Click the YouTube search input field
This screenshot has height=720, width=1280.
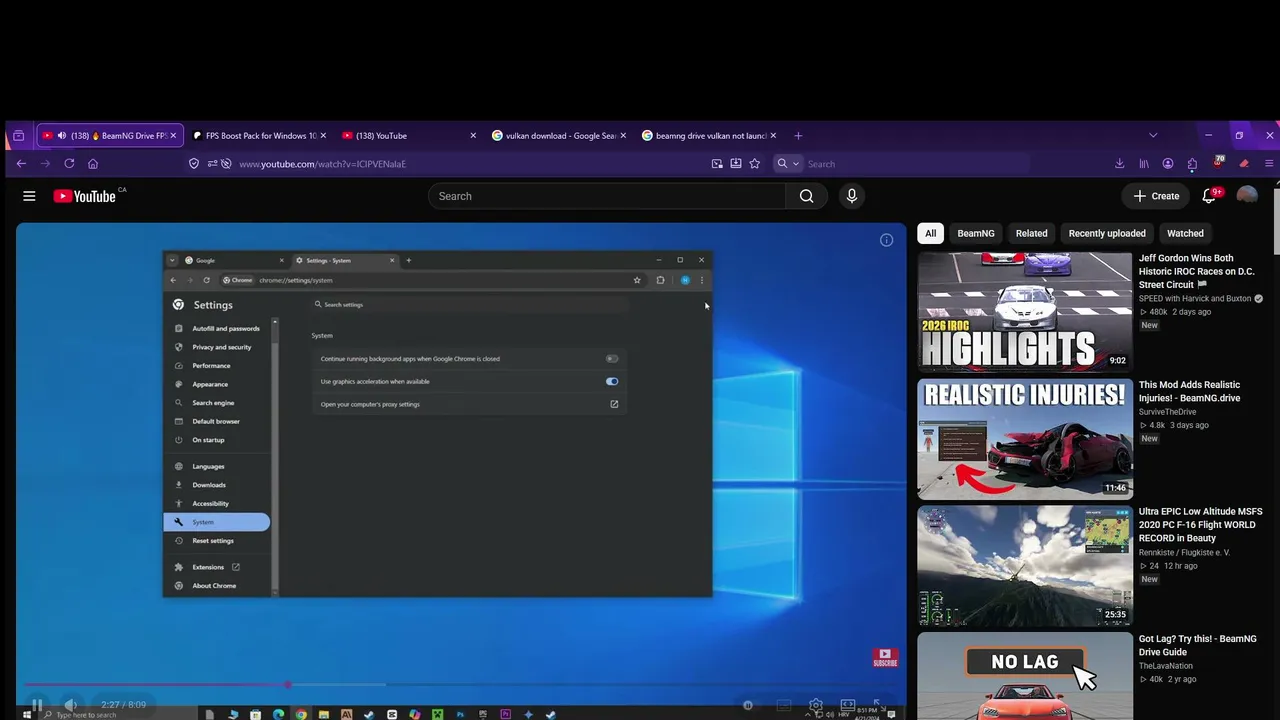pos(607,196)
